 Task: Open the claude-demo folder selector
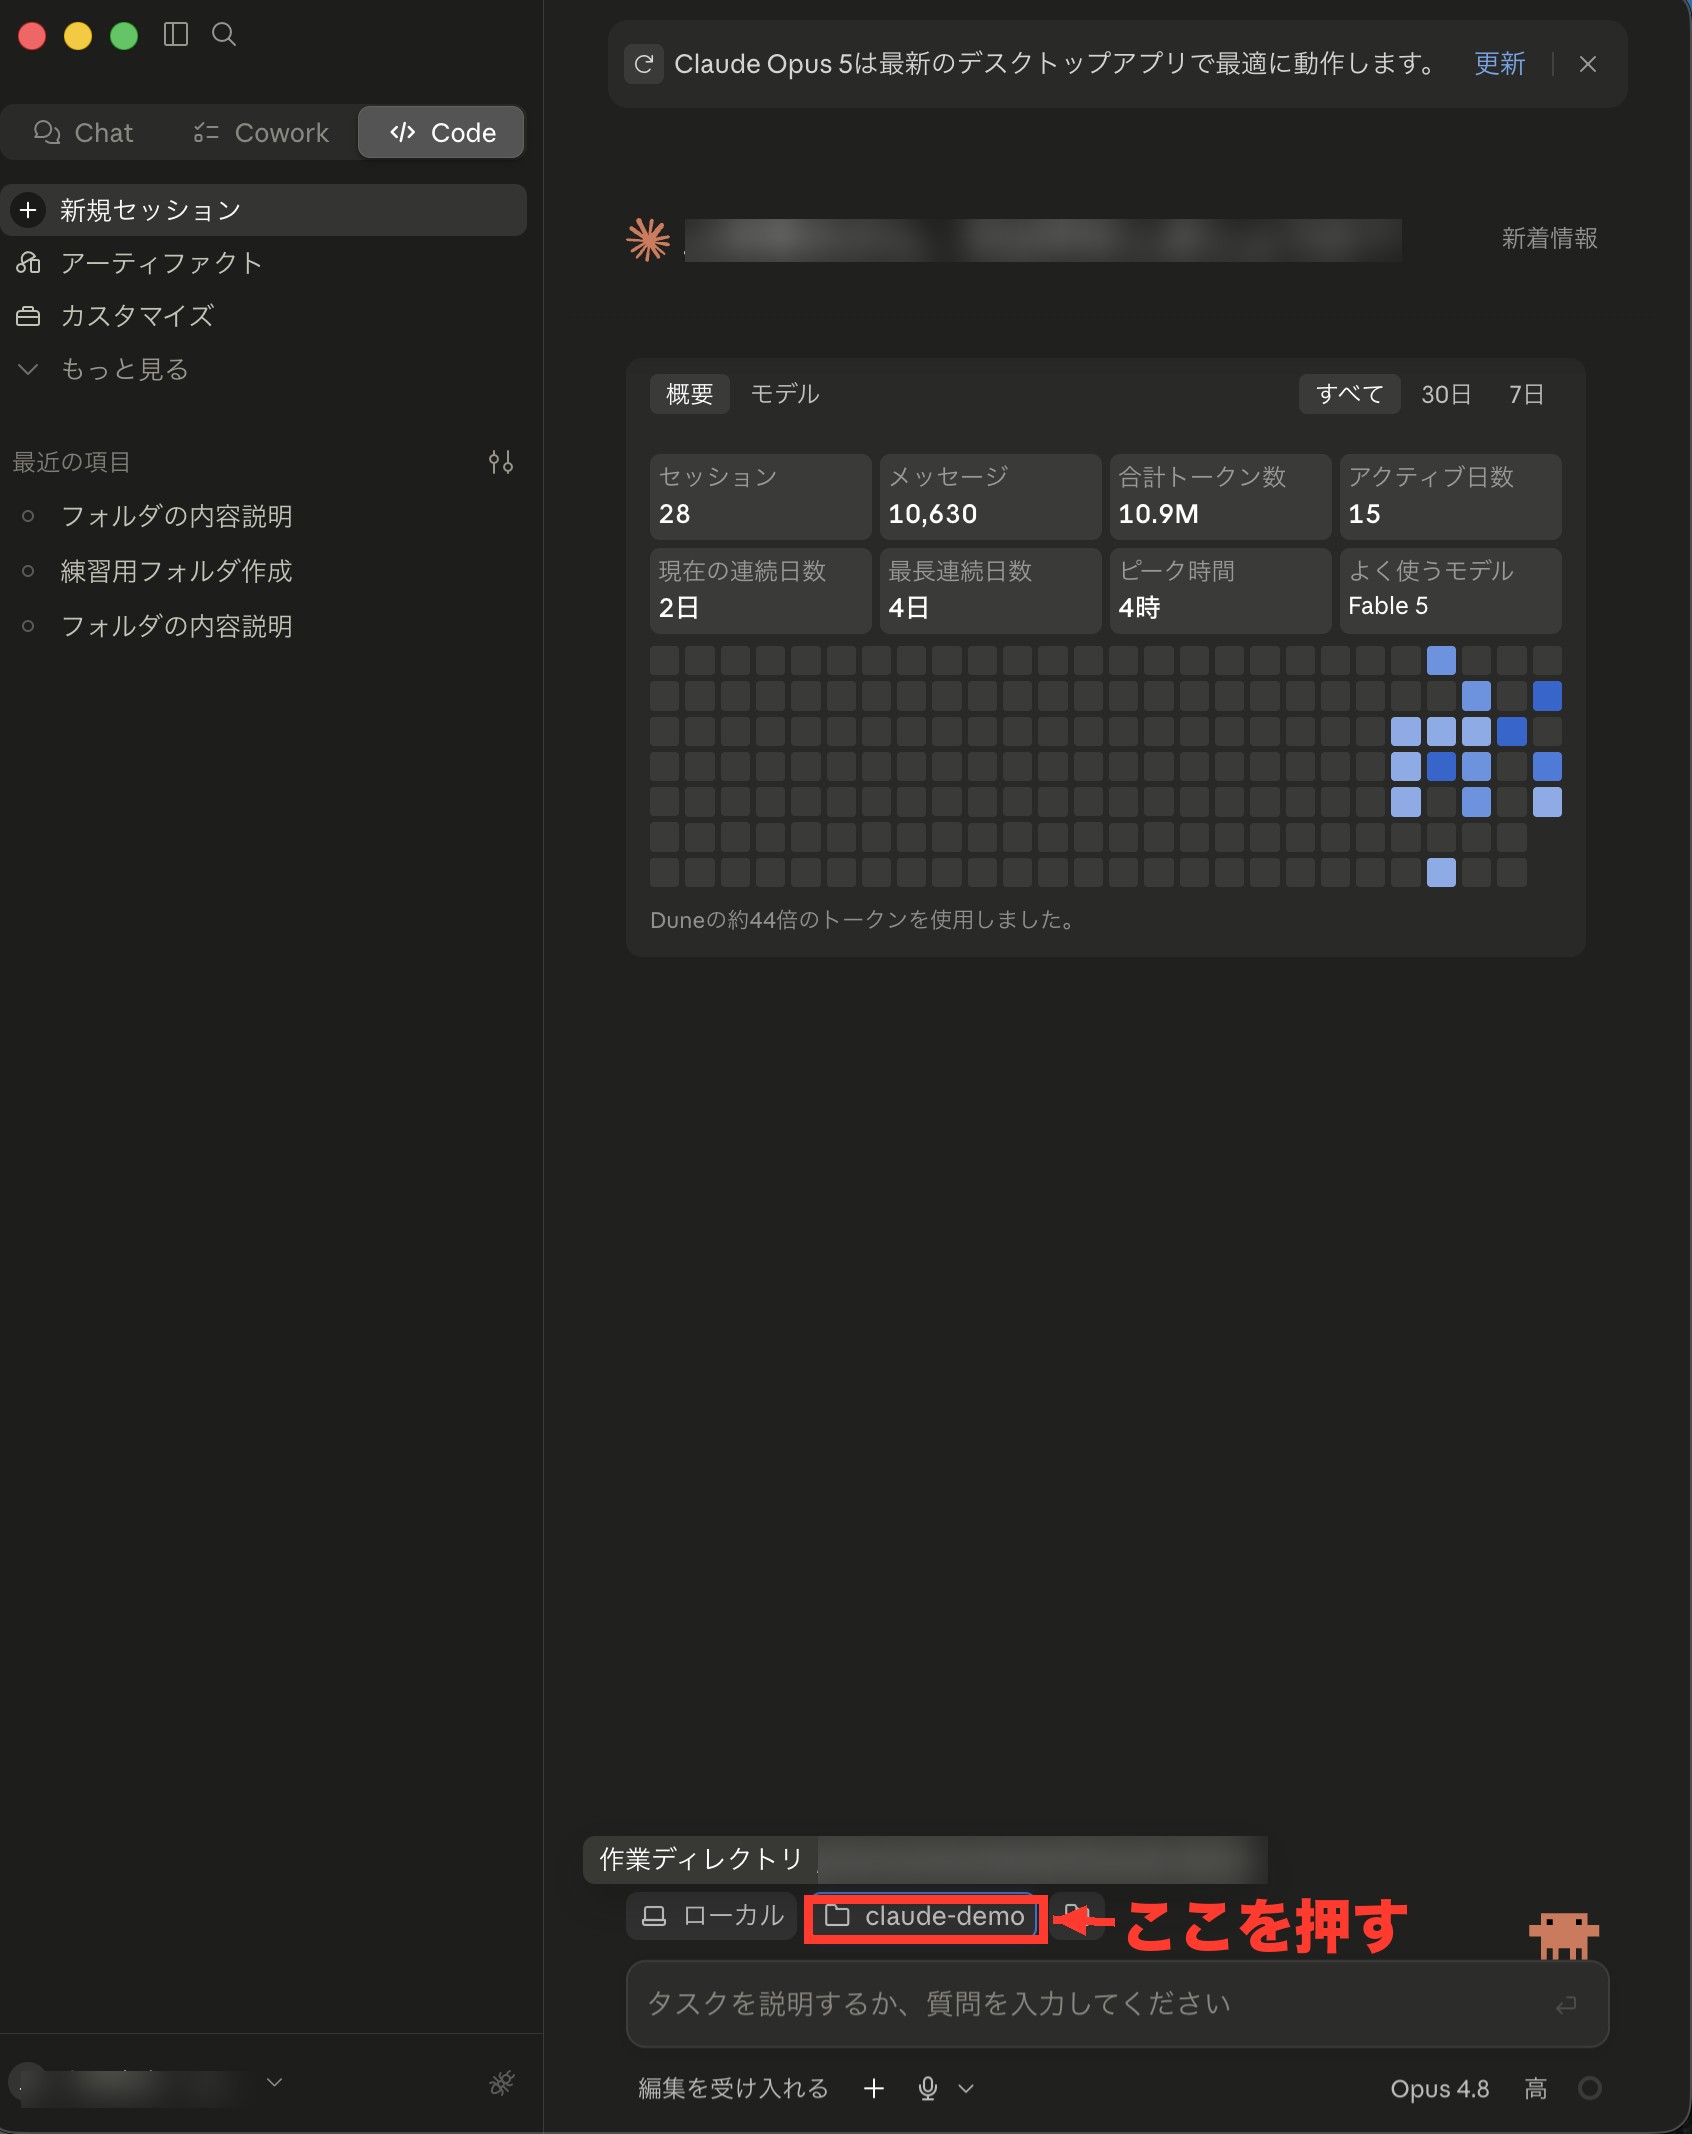click(x=925, y=1916)
